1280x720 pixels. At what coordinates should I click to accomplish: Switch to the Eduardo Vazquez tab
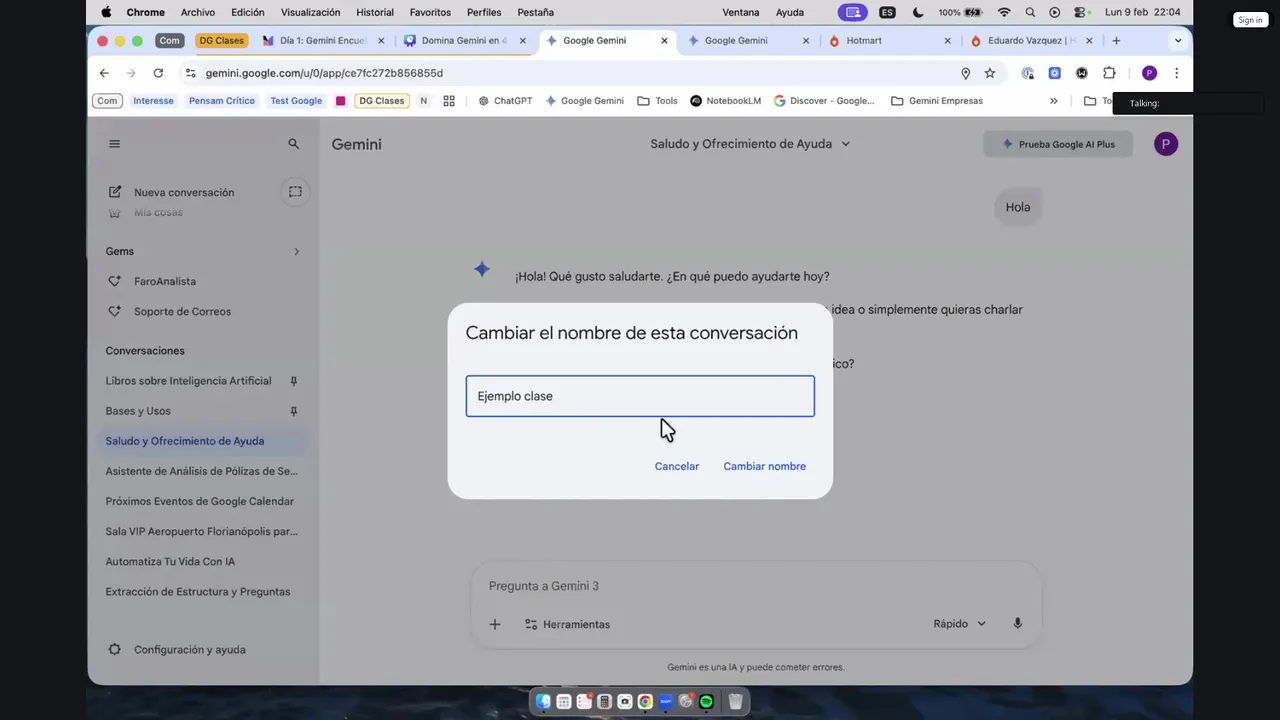pyautogui.click(x=1031, y=41)
